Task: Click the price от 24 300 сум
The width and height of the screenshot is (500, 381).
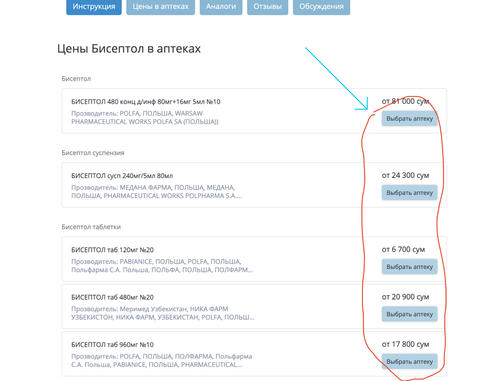Action: (405, 175)
